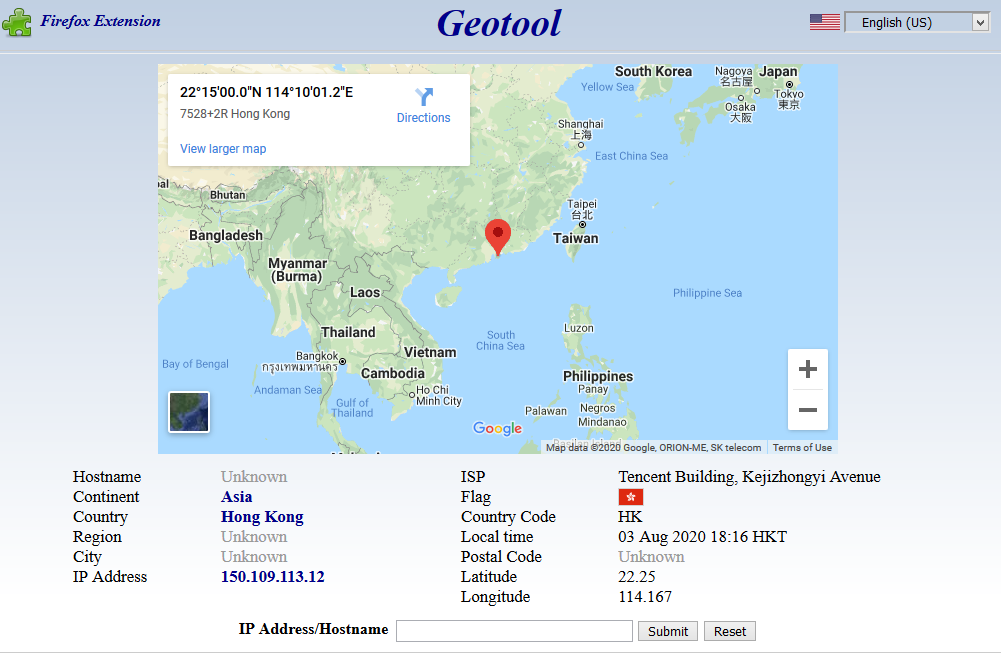This screenshot has width=1001, height=653.
Task: Click the Myanmar (Burma) label on map
Action: click(x=297, y=269)
